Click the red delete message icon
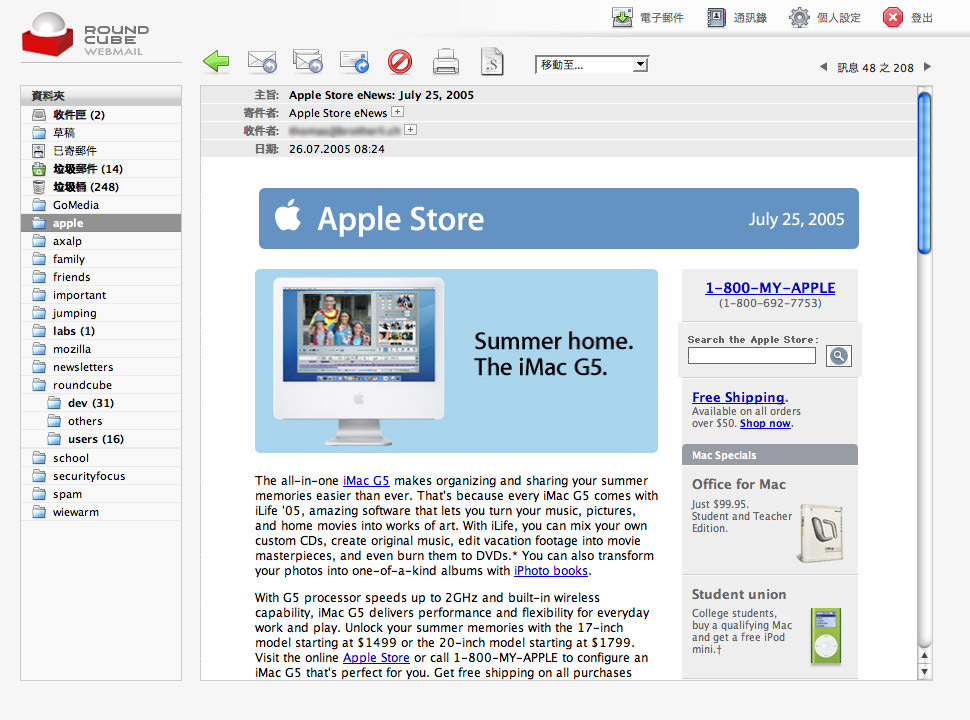This screenshot has height=720, width=970. [400, 62]
